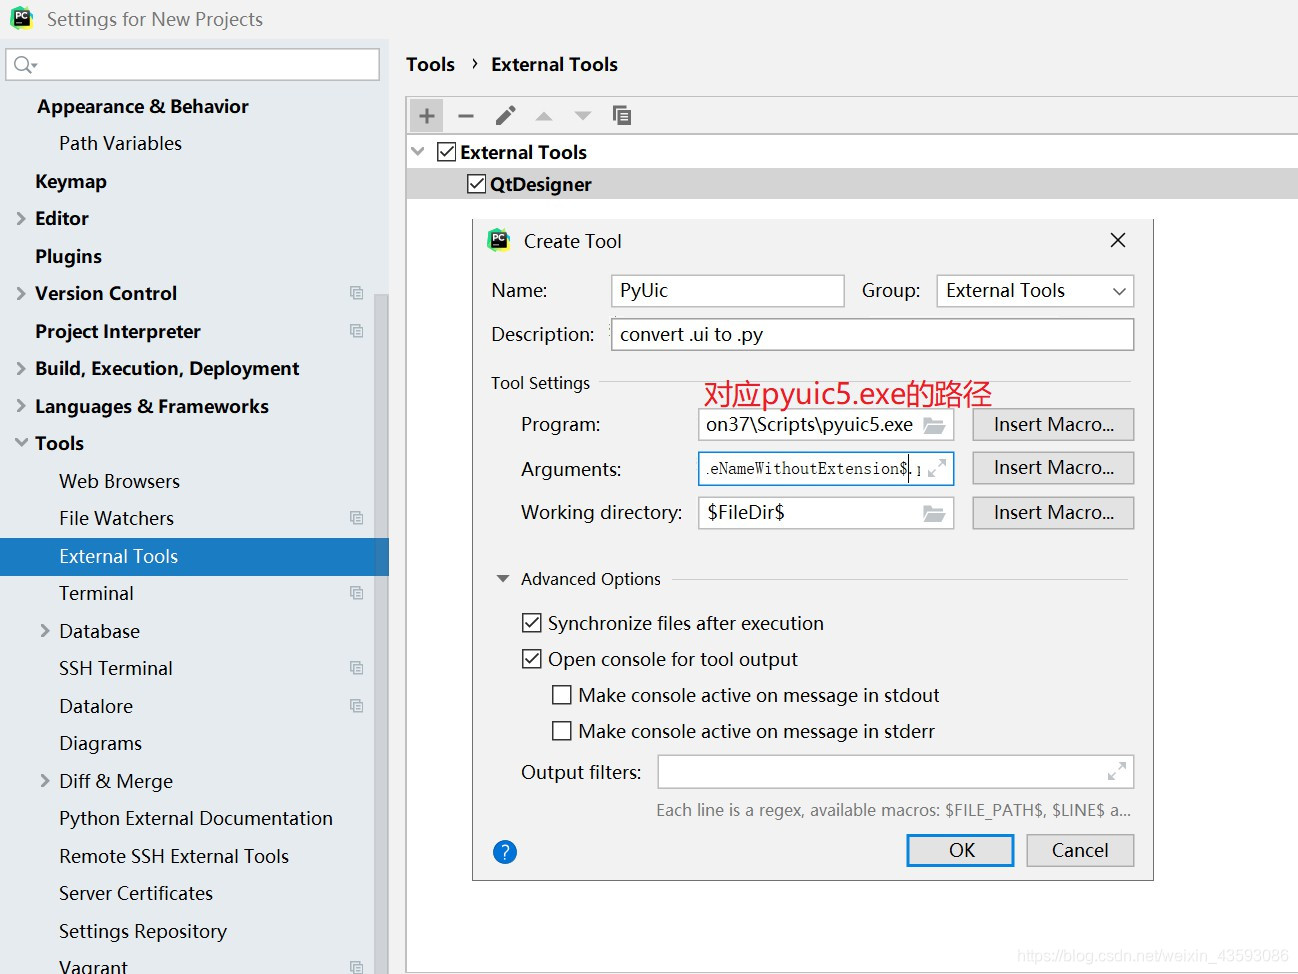Click the move up arrow in toolbar

tap(543, 114)
